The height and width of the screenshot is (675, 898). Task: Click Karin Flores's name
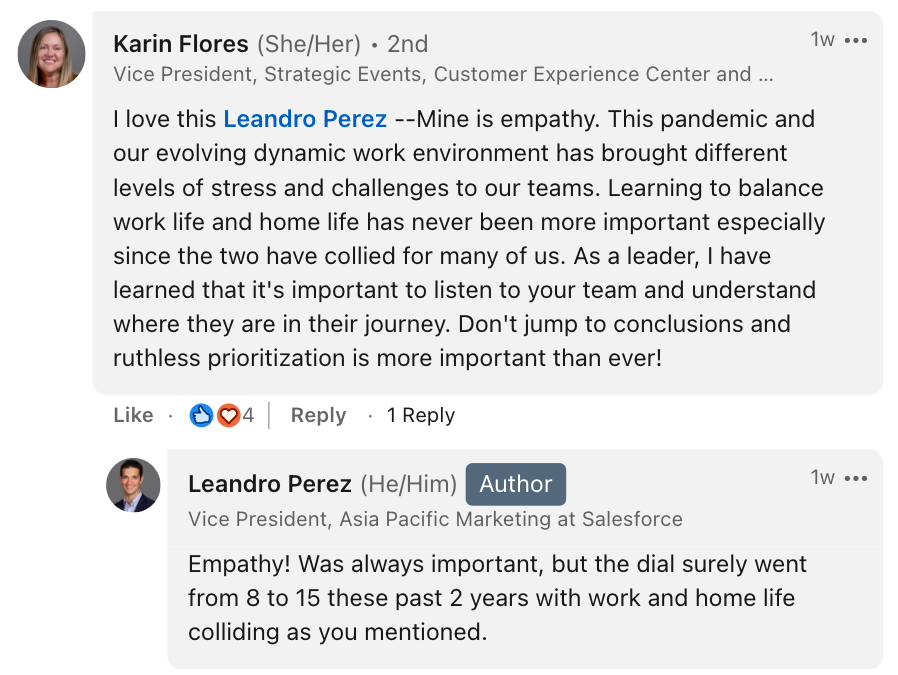[x=181, y=43]
